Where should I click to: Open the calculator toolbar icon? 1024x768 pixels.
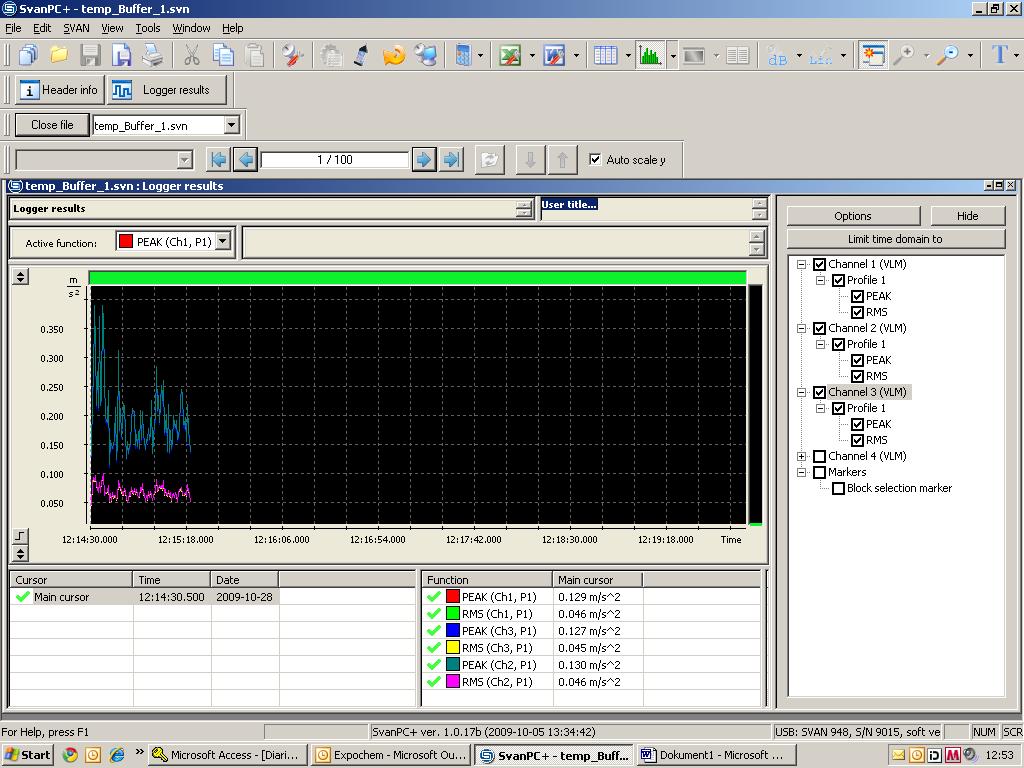click(x=463, y=56)
